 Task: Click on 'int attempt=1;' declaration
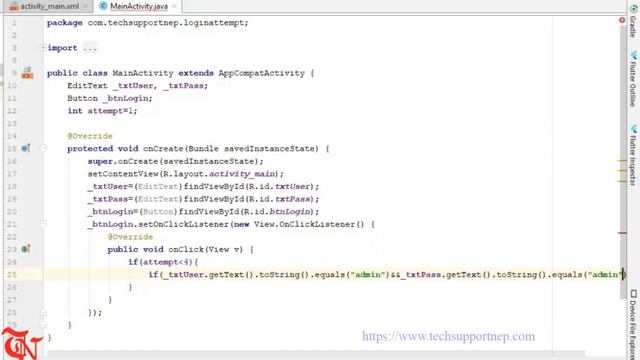pyautogui.click(x=102, y=111)
